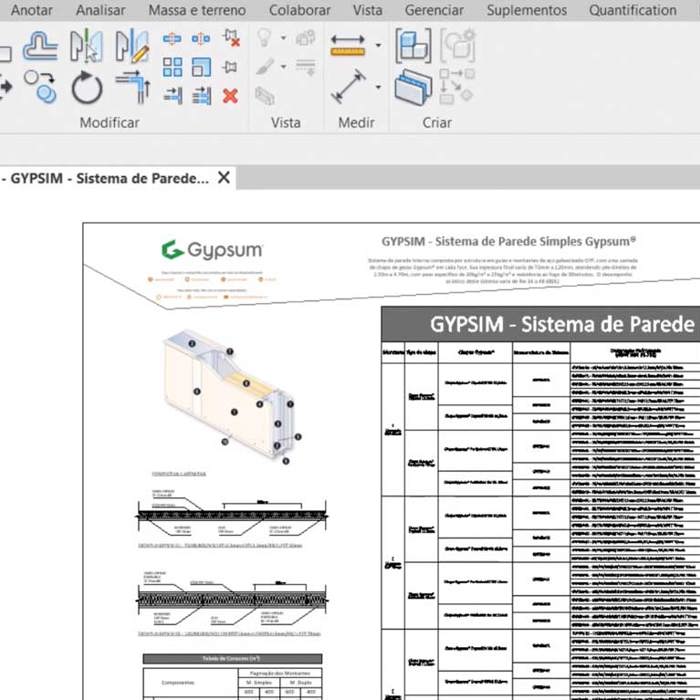
Task: Choose Trim/Extend Single Element tool
Action: pyautogui.click(x=173, y=96)
